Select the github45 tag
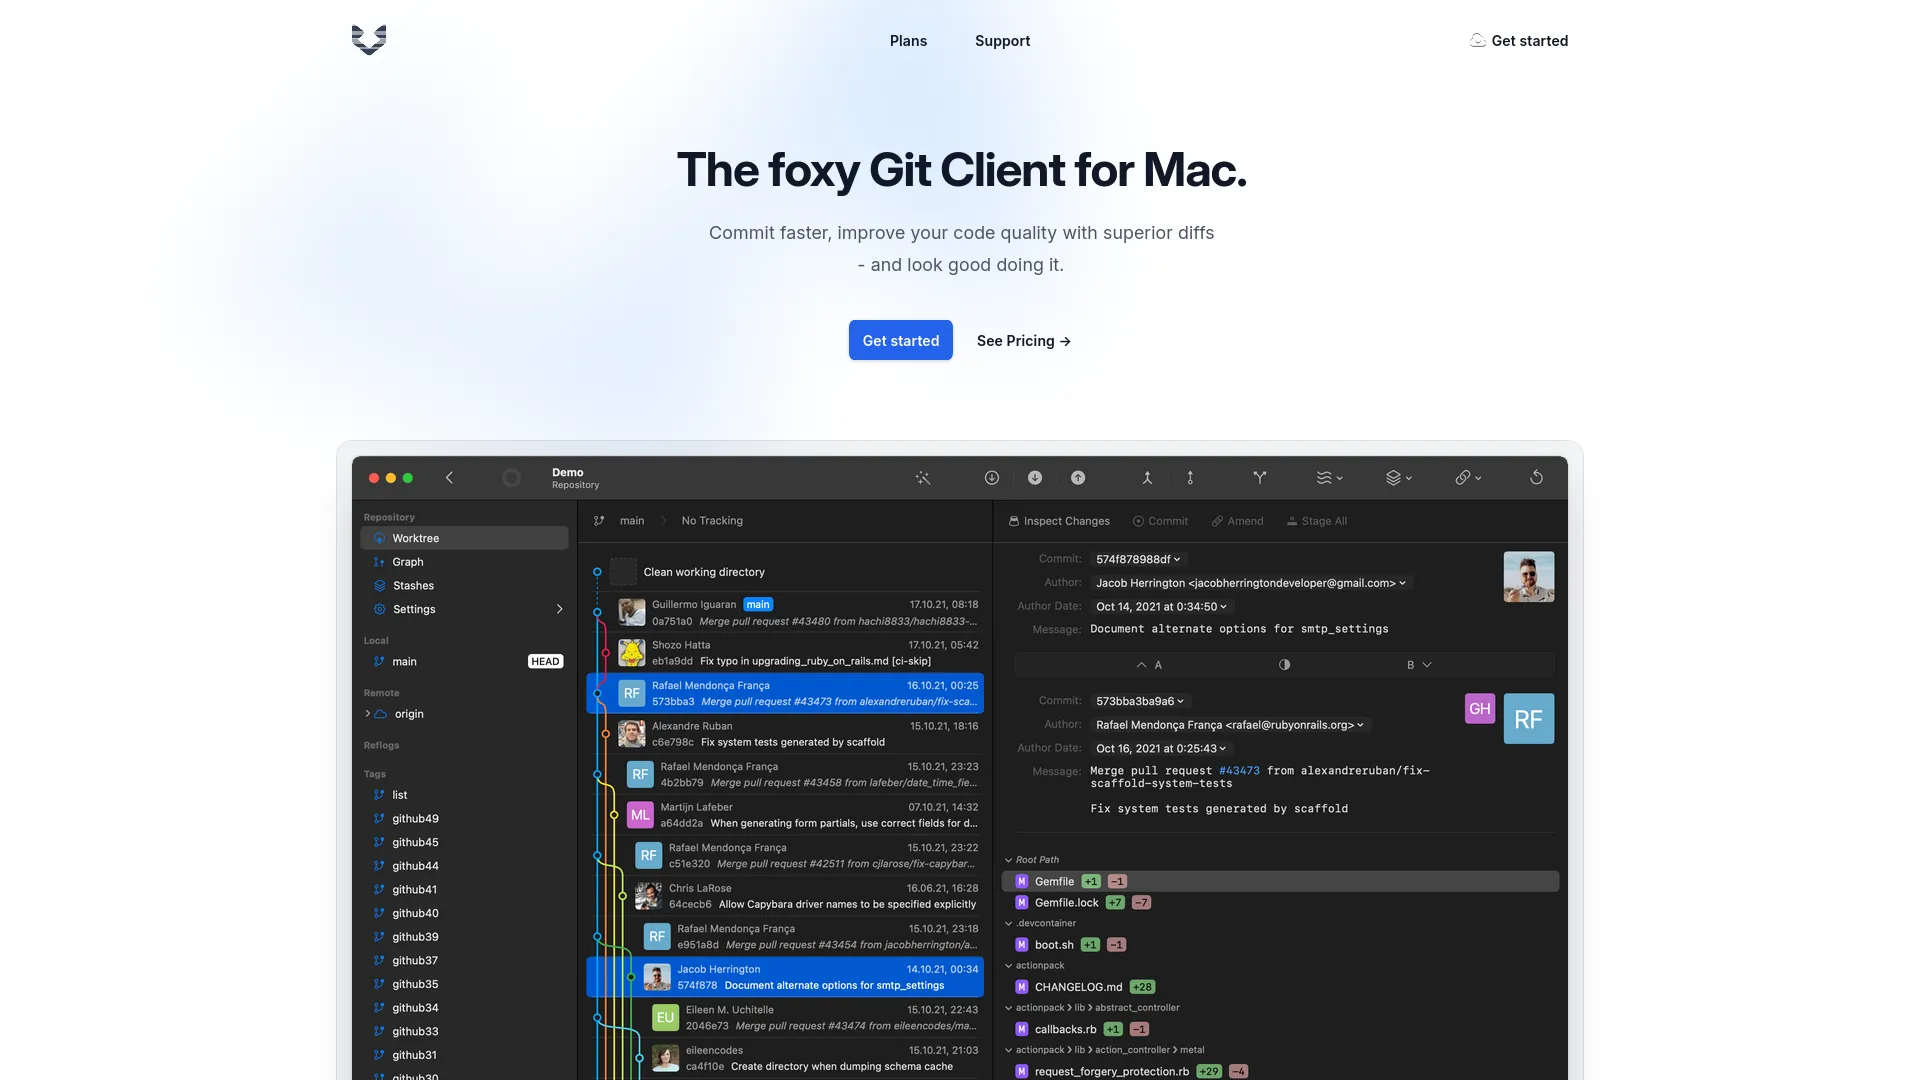Viewport: 1920px width, 1080px height. point(464,843)
